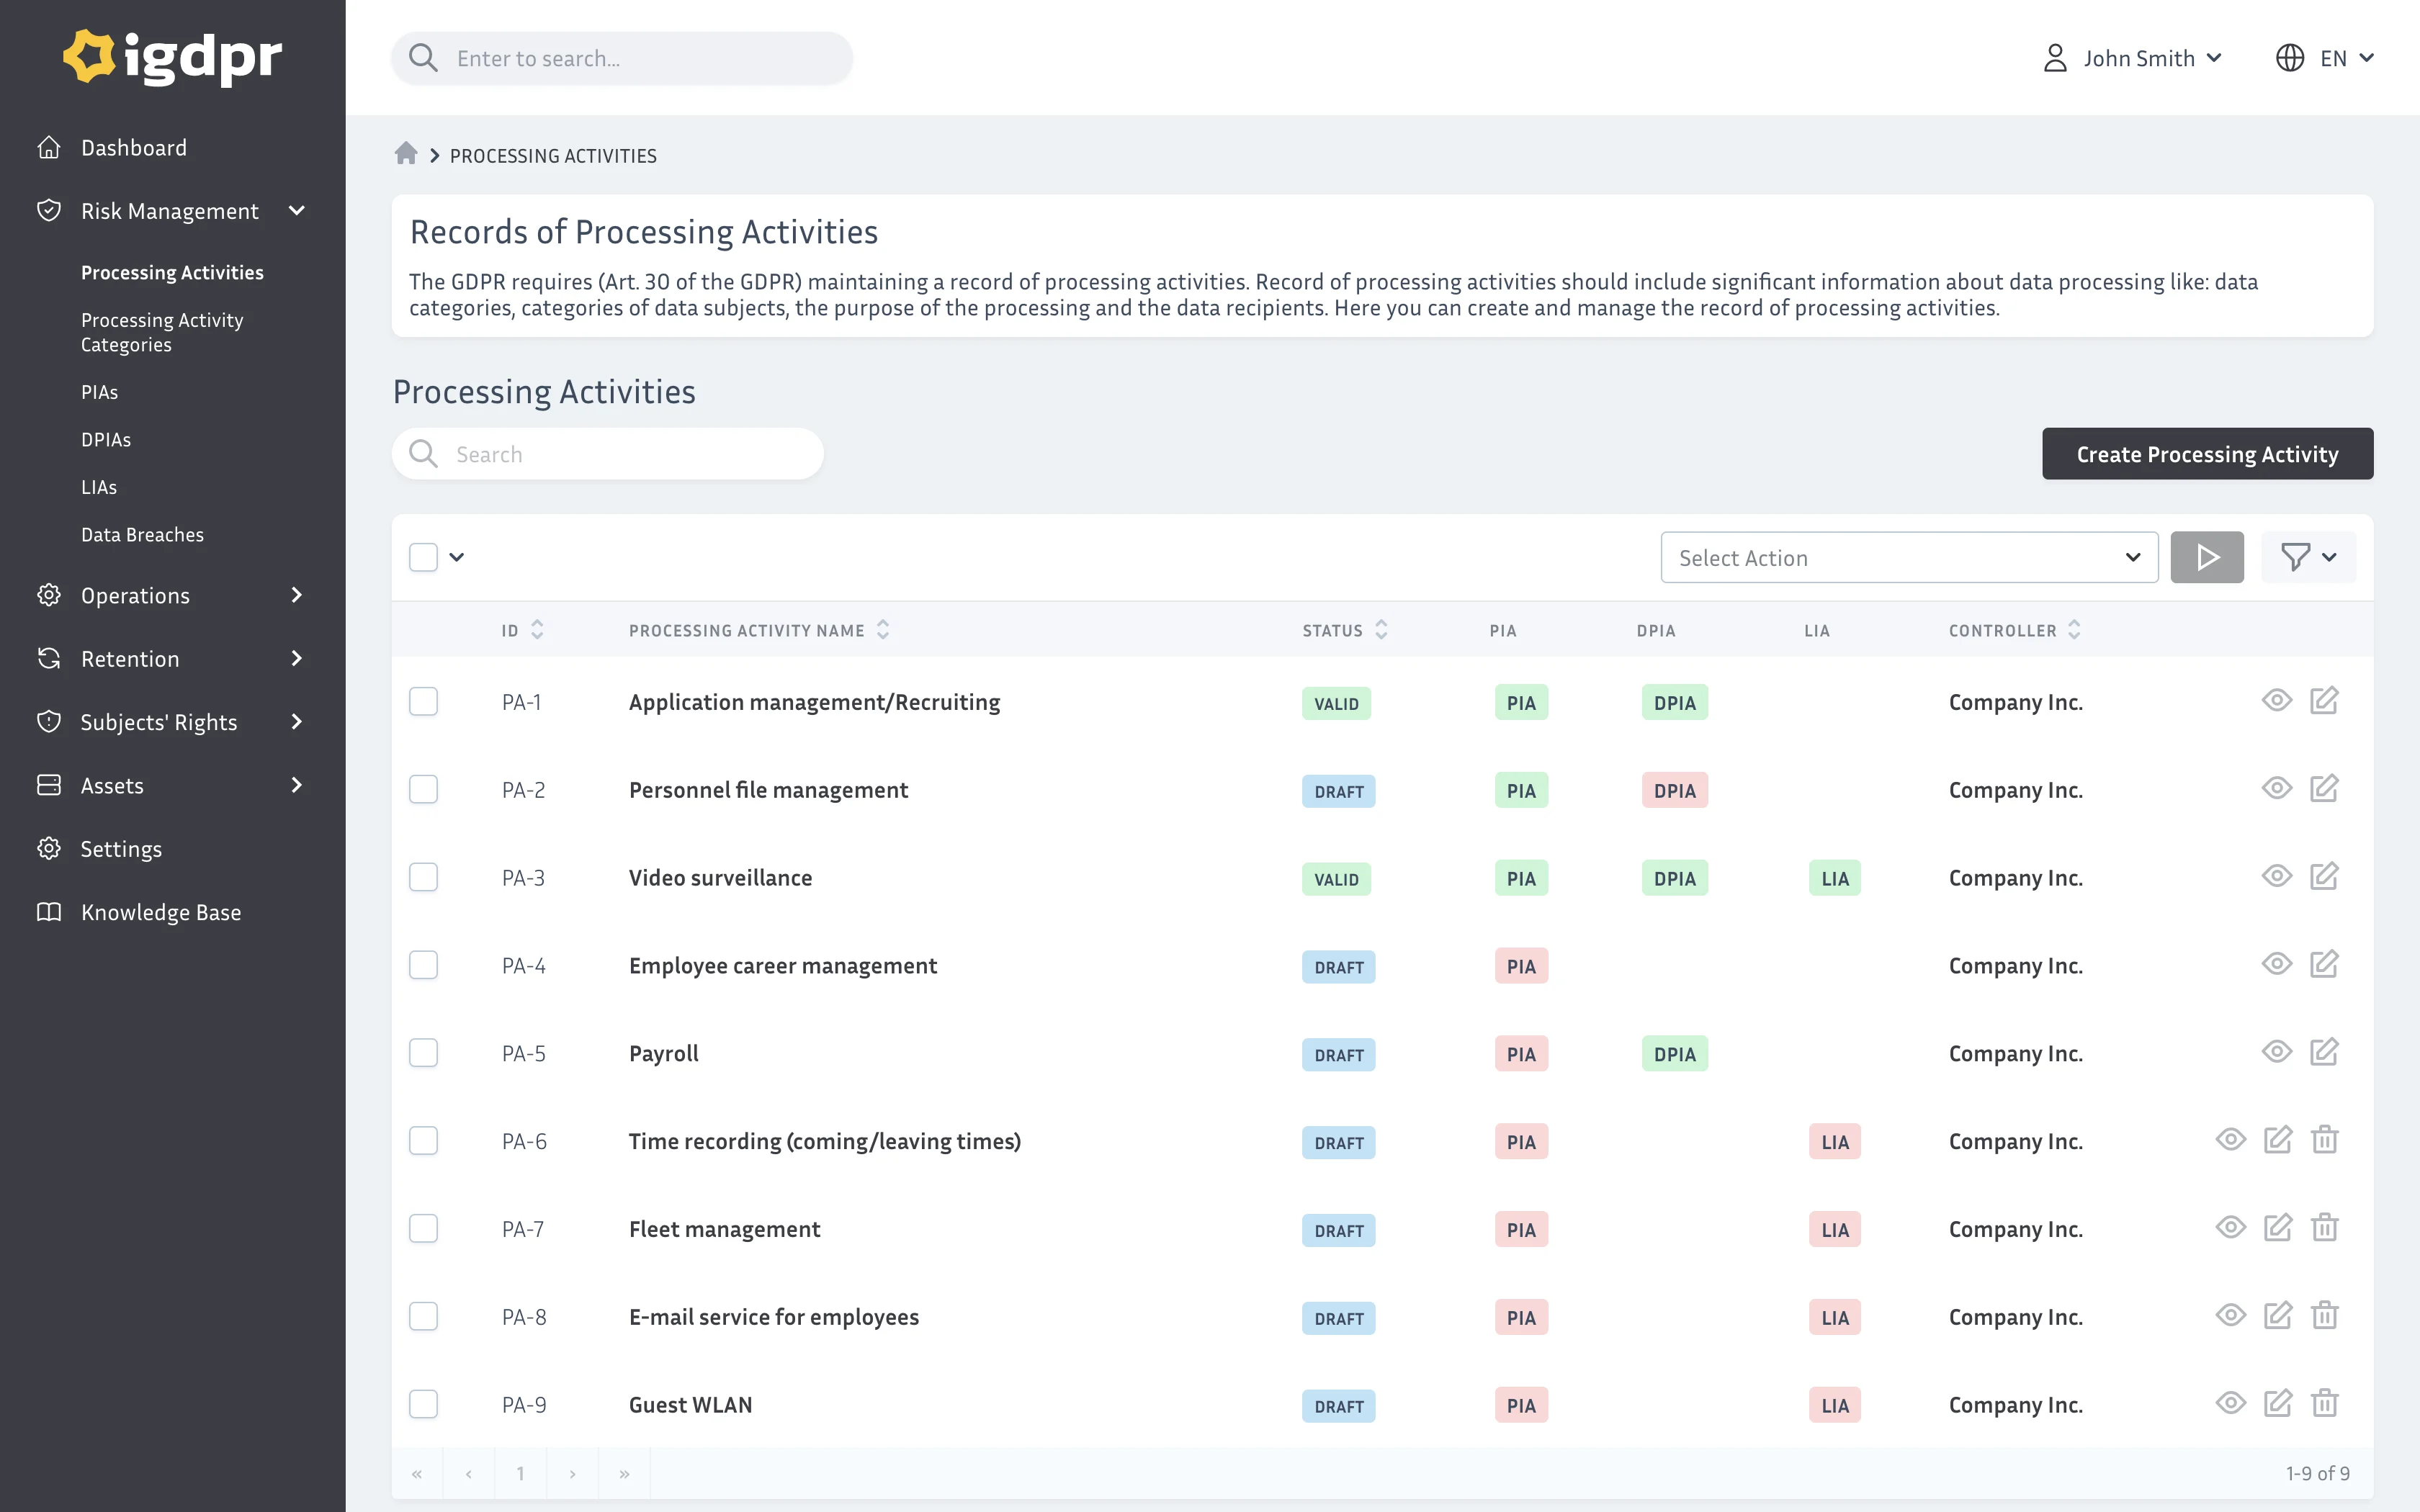Delete the Fleet management activity

2324,1227
